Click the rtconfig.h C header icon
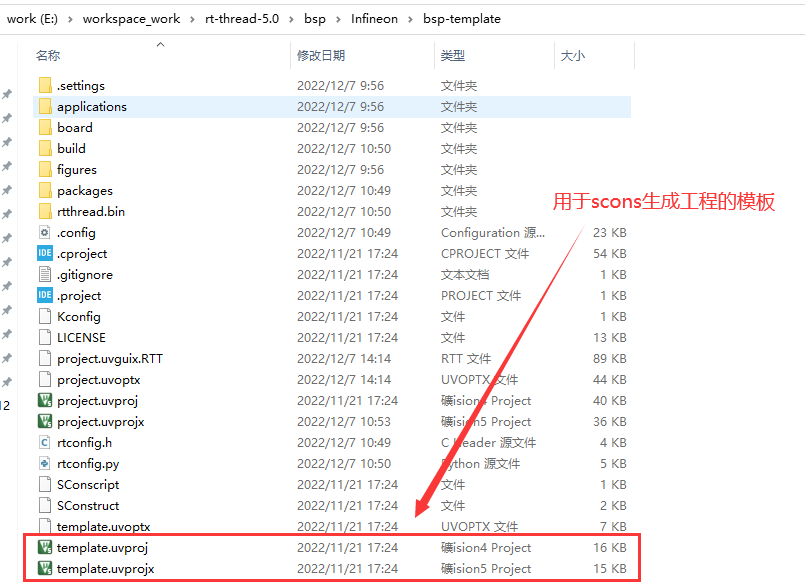Image resolution: width=805 pixels, height=584 pixels. [44, 443]
